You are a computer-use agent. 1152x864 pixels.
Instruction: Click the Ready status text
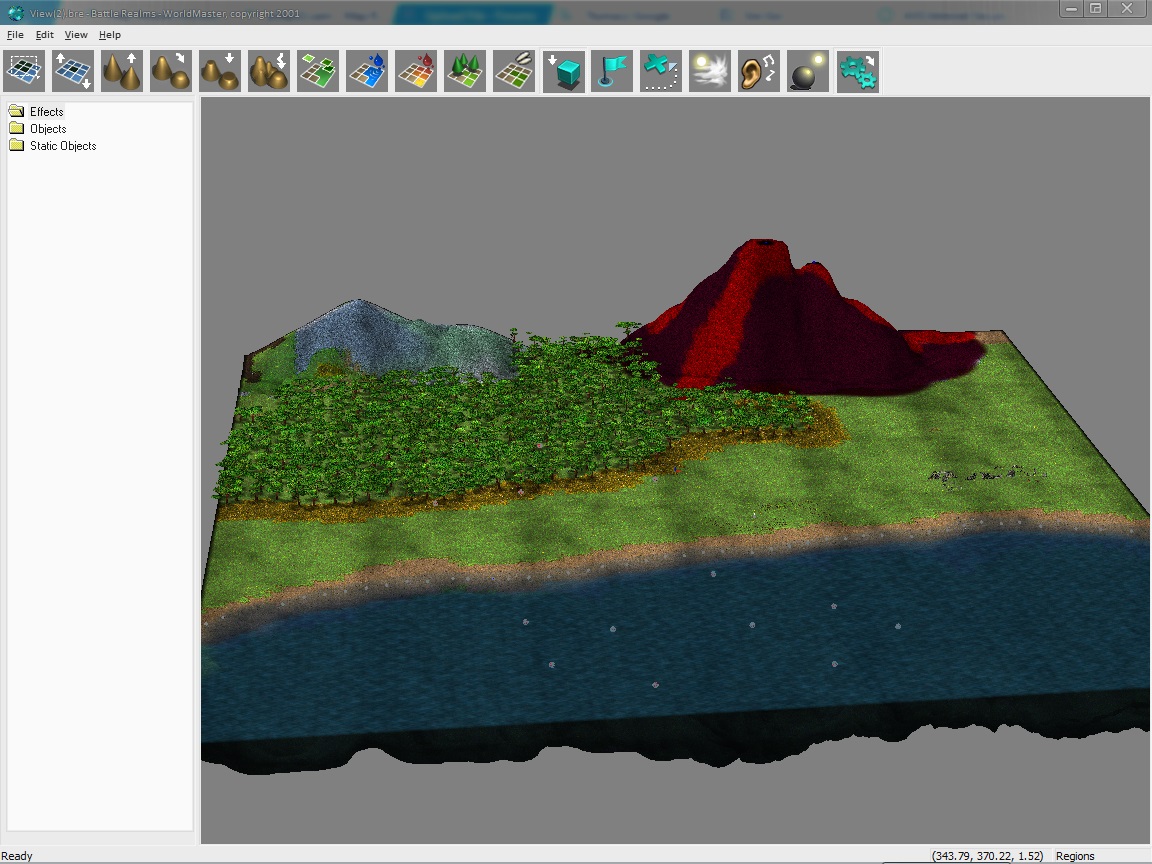click(x=17, y=856)
